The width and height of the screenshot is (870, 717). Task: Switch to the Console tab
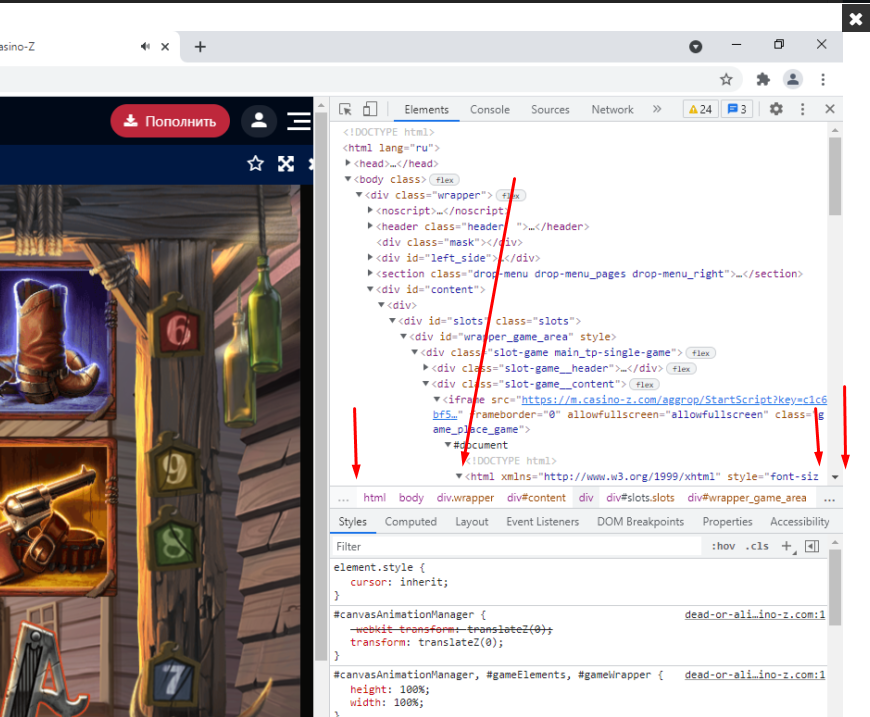tap(489, 110)
